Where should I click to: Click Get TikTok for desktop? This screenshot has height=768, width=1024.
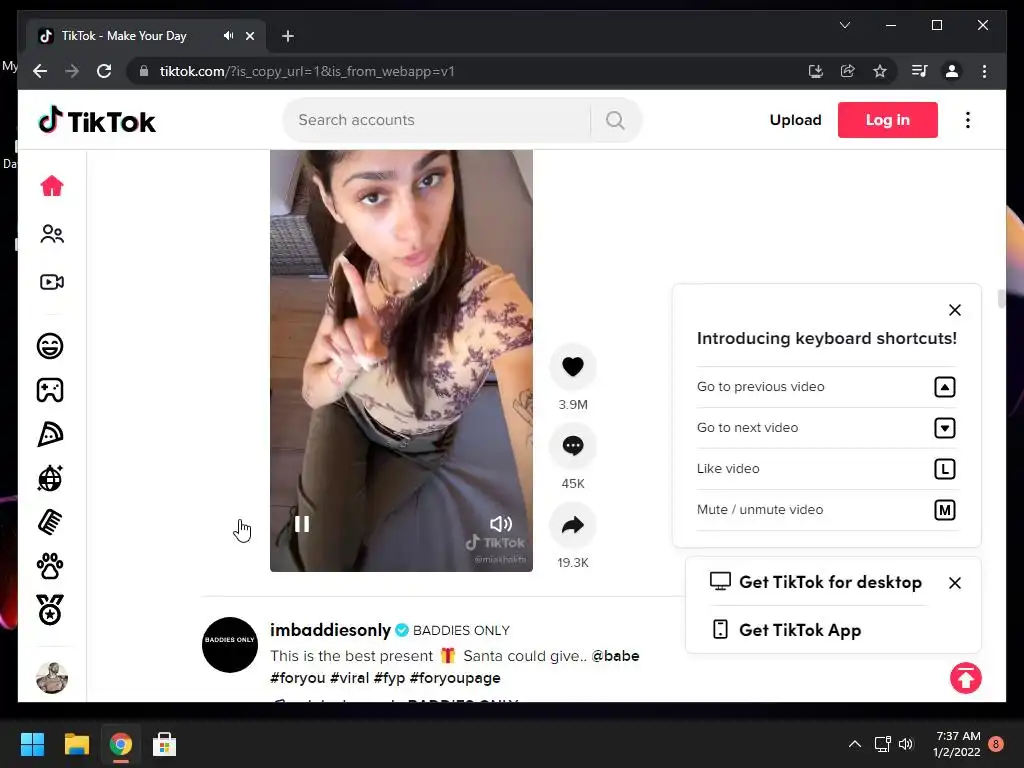(x=816, y=582)
